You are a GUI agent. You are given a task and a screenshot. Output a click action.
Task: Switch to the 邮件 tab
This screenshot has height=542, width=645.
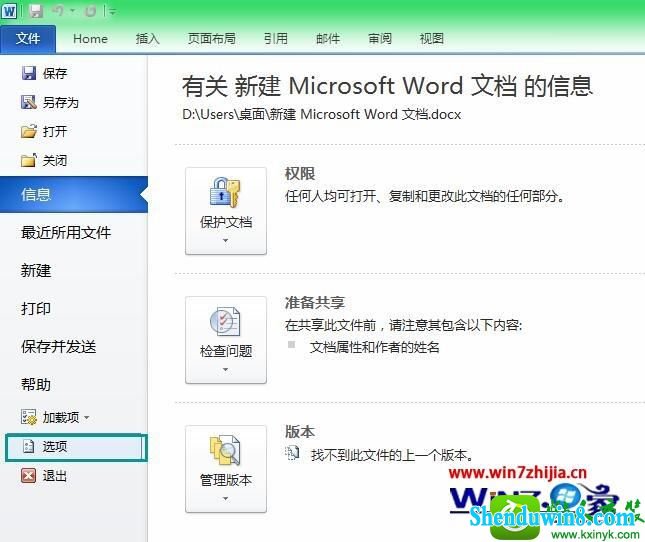pyautogui.click(x=327, y=39)
